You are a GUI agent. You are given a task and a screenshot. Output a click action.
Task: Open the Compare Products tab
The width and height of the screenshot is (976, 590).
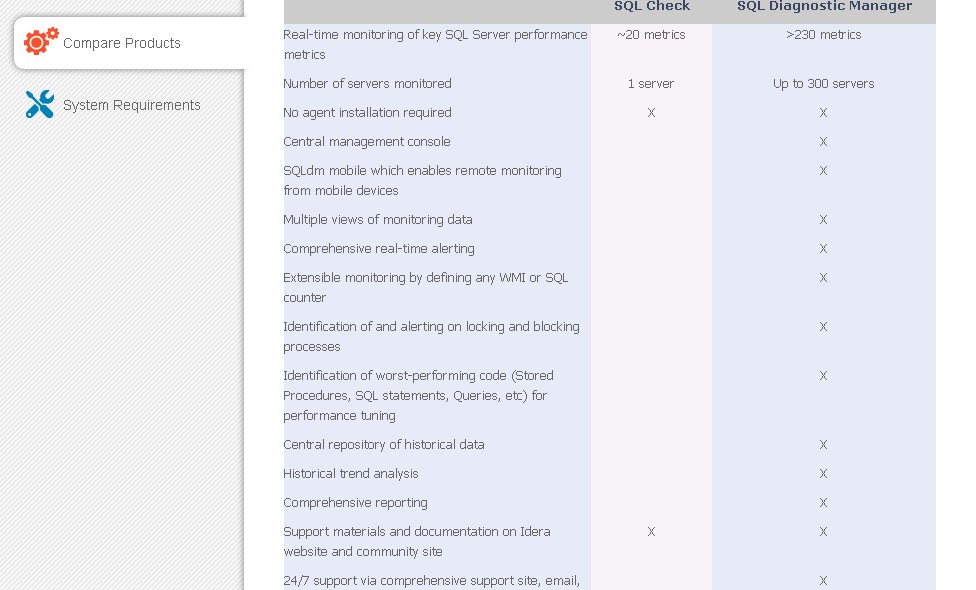tap(129, 43)
